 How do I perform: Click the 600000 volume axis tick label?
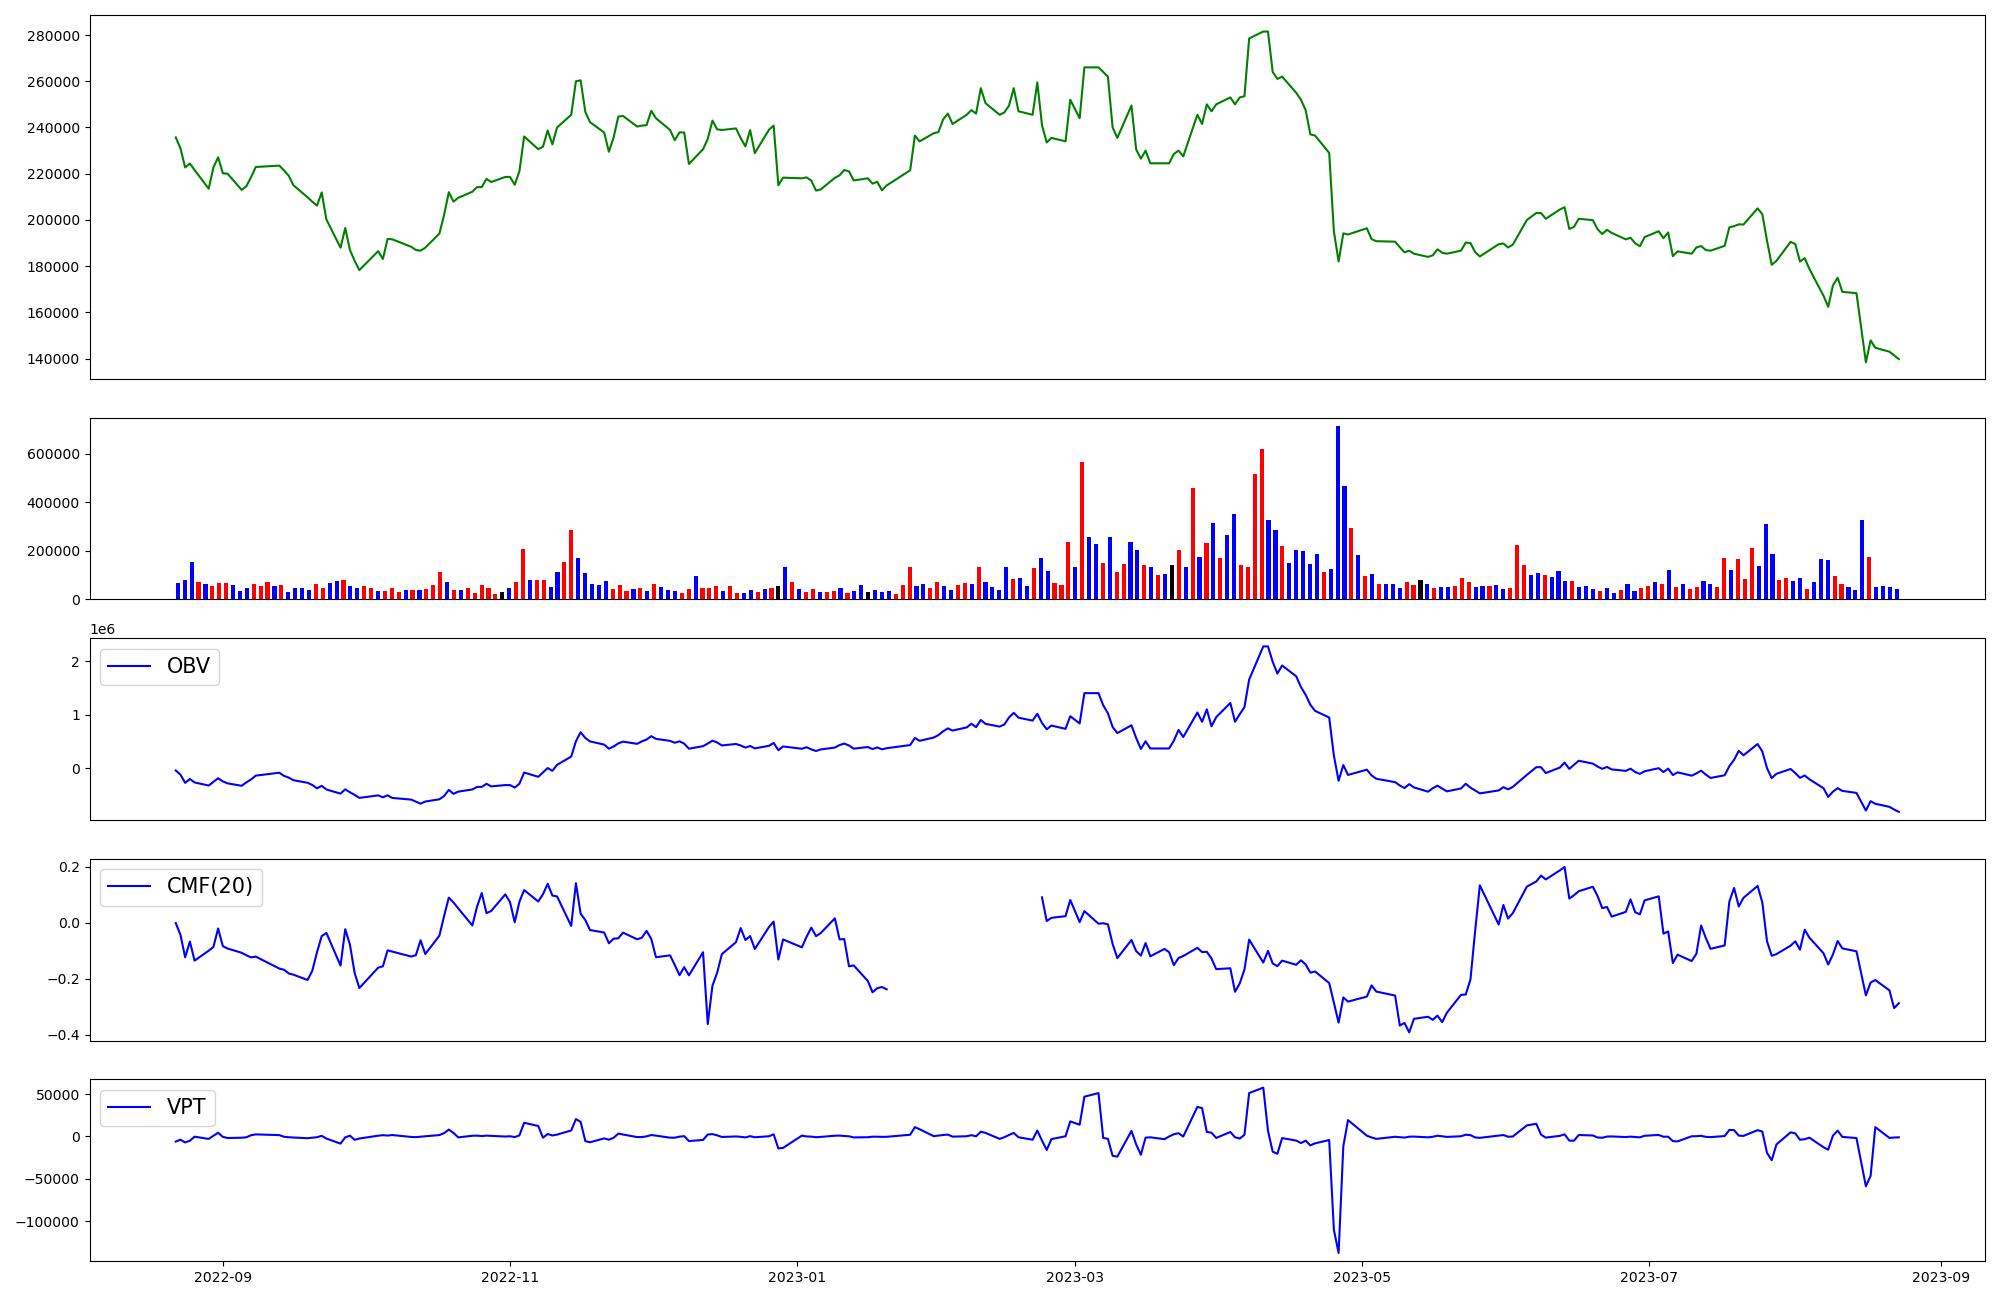click(x=53, y=454)
